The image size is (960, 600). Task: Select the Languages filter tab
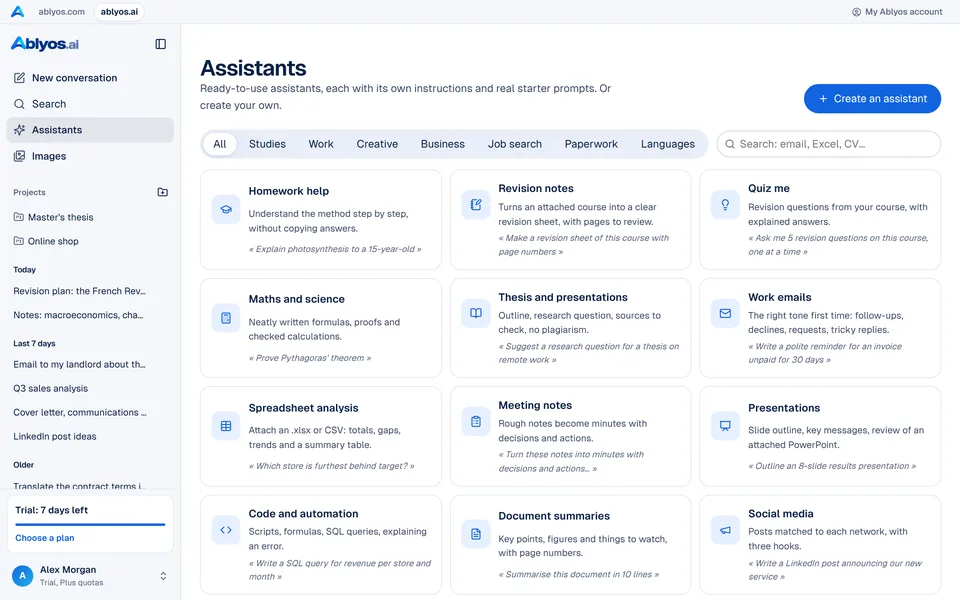point(668,144)
